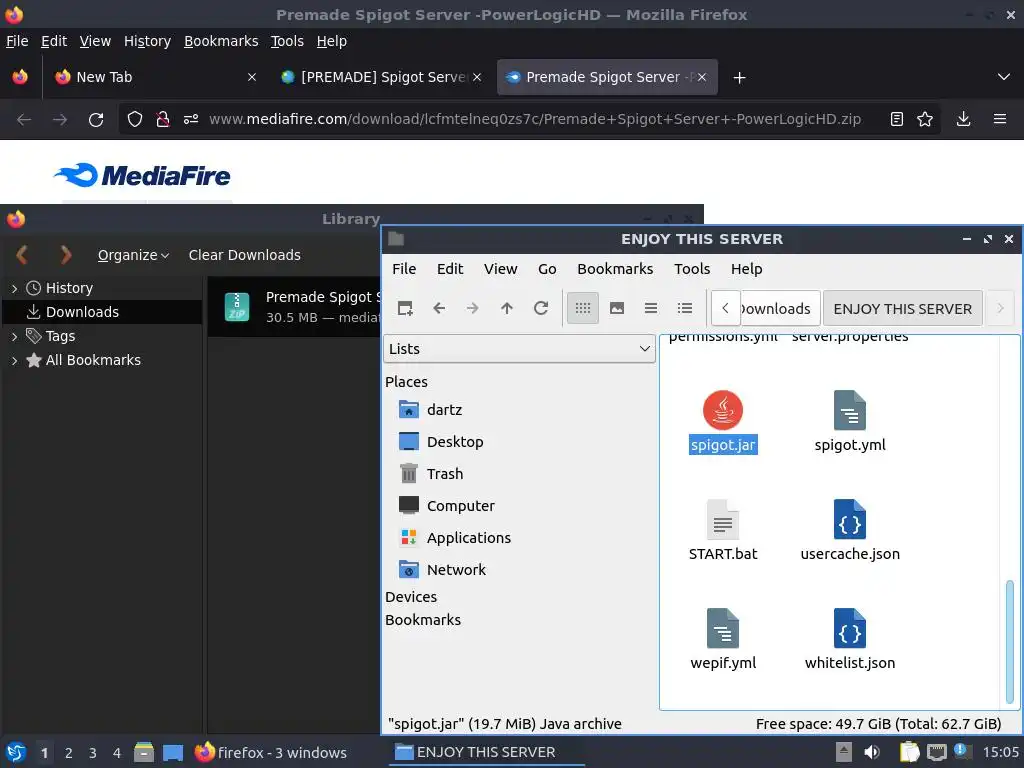
Task: Open file manager new tab icon
Action: (405, 308)
